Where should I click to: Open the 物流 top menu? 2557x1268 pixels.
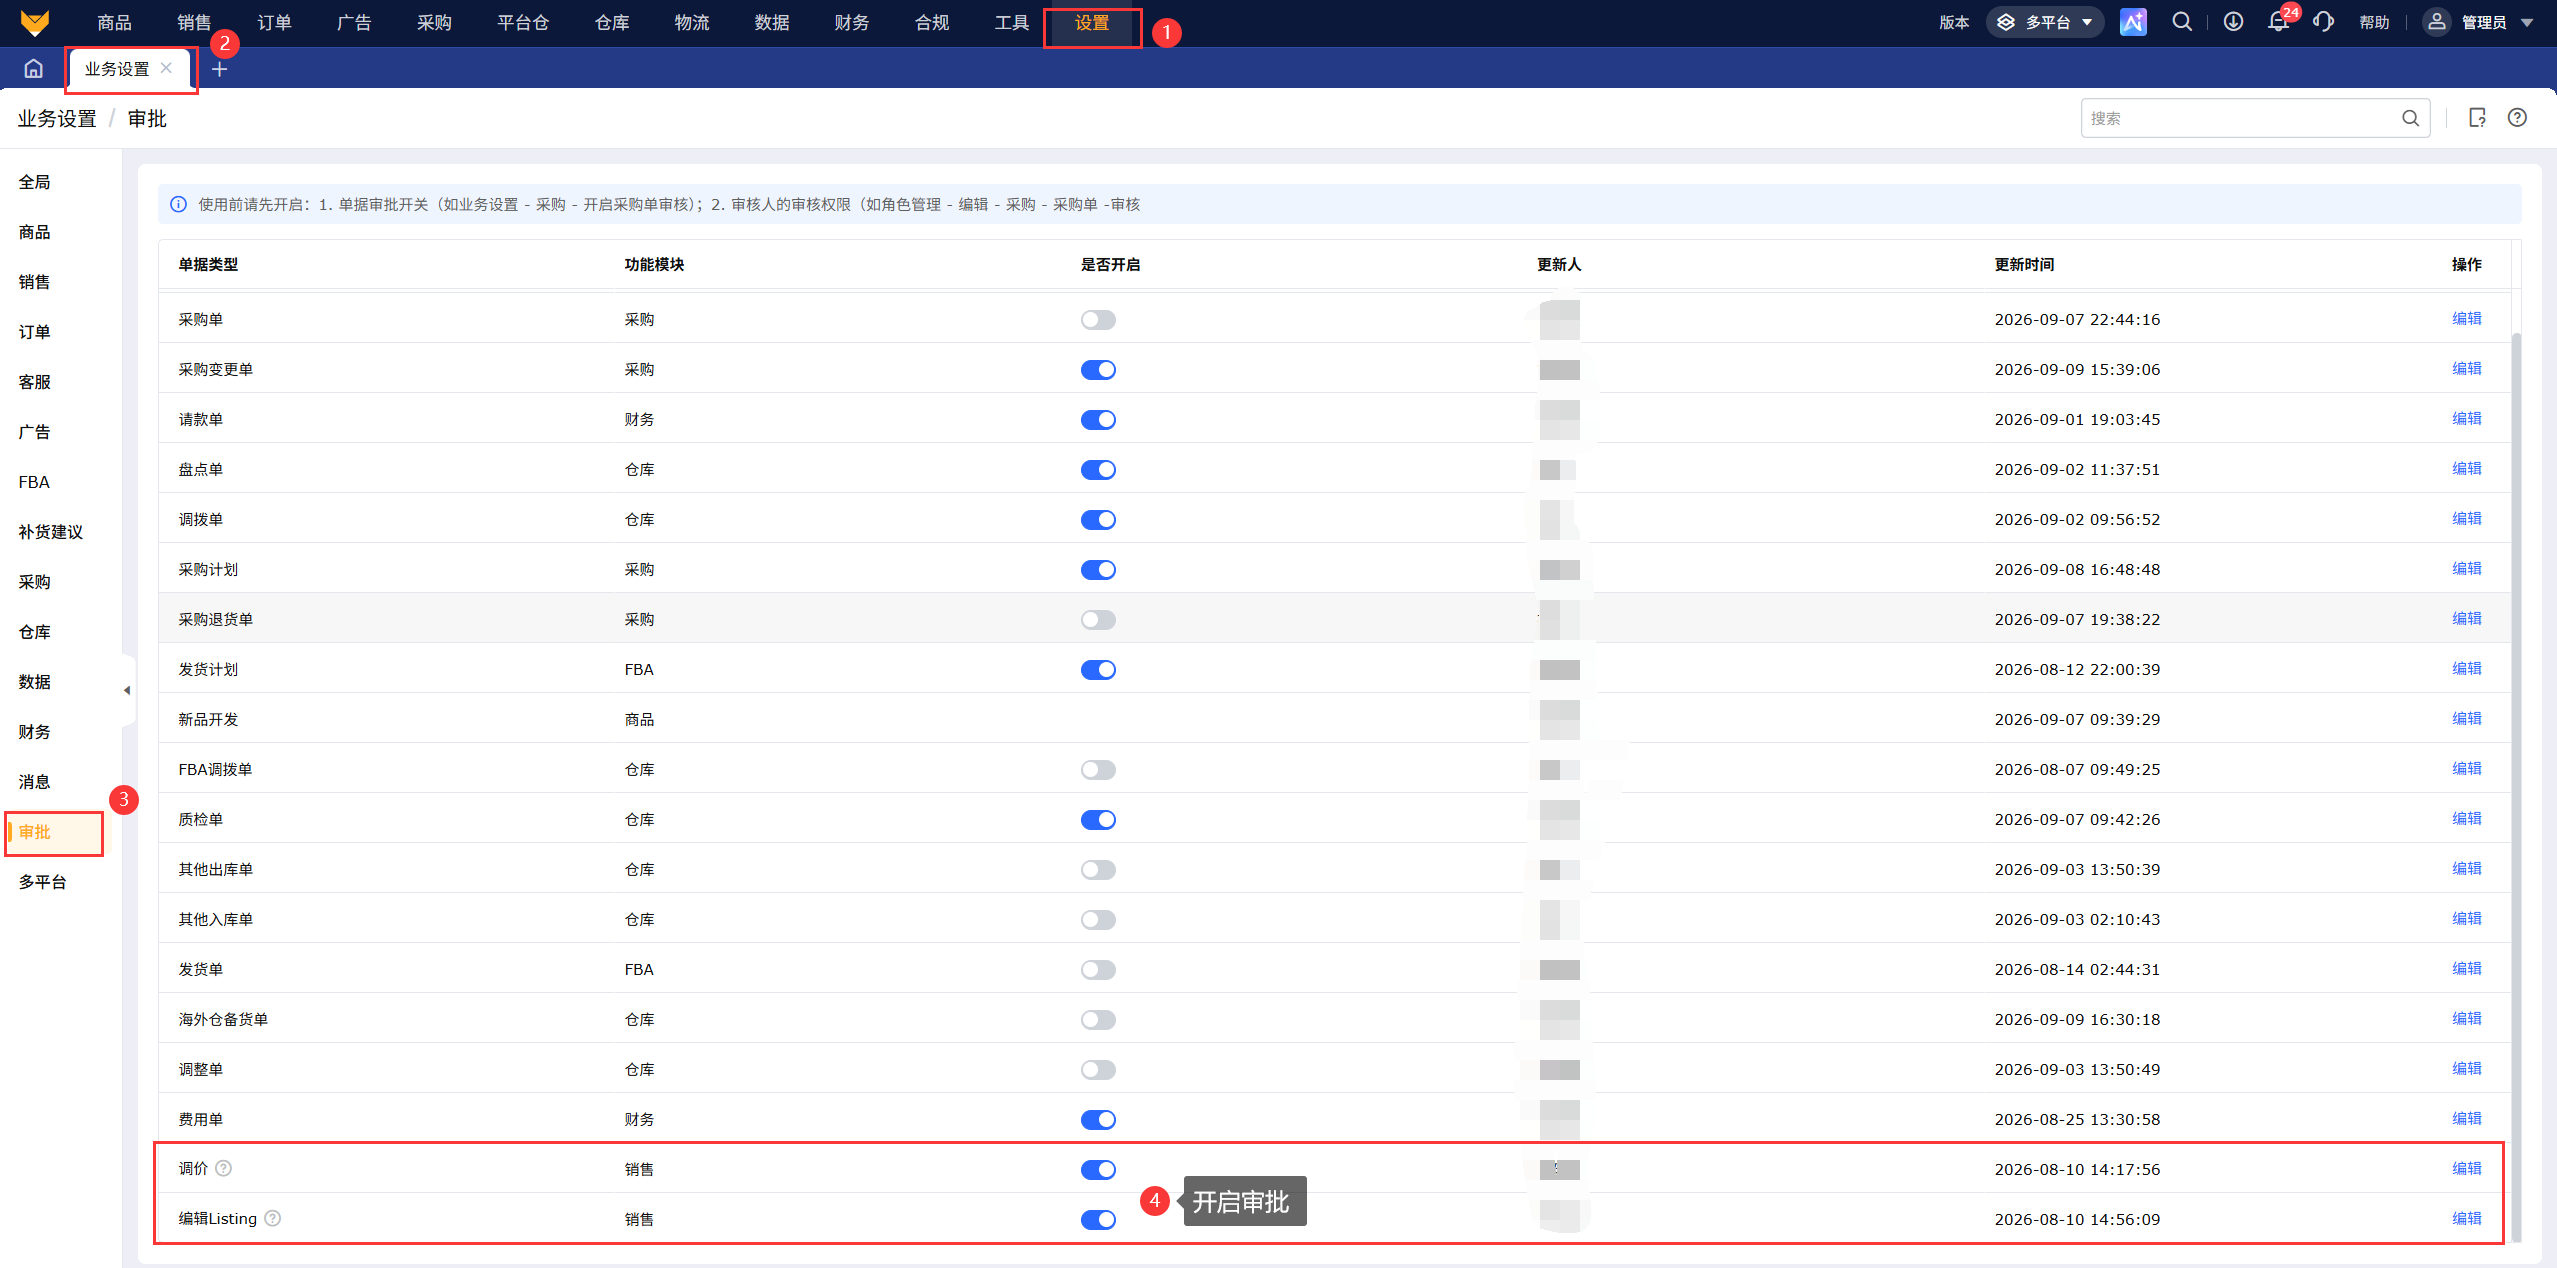pyautogui.click(x=691, y=23)
